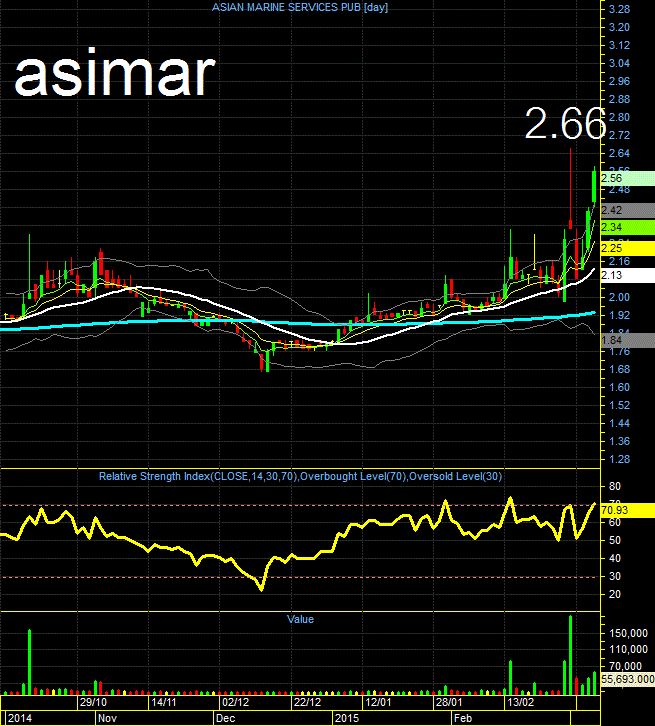
Task: Select the 2.34 green price tag
Action: coord(627,227)
